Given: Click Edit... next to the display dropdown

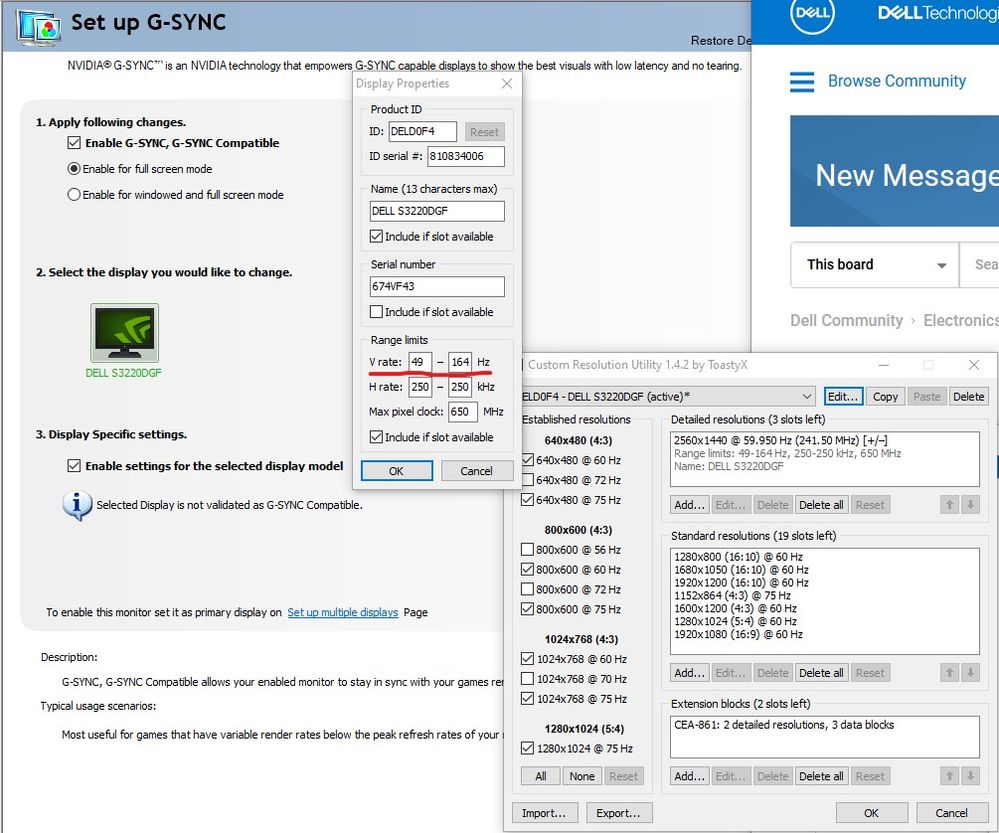Looking at the screenshot, I should coord(843,396).
